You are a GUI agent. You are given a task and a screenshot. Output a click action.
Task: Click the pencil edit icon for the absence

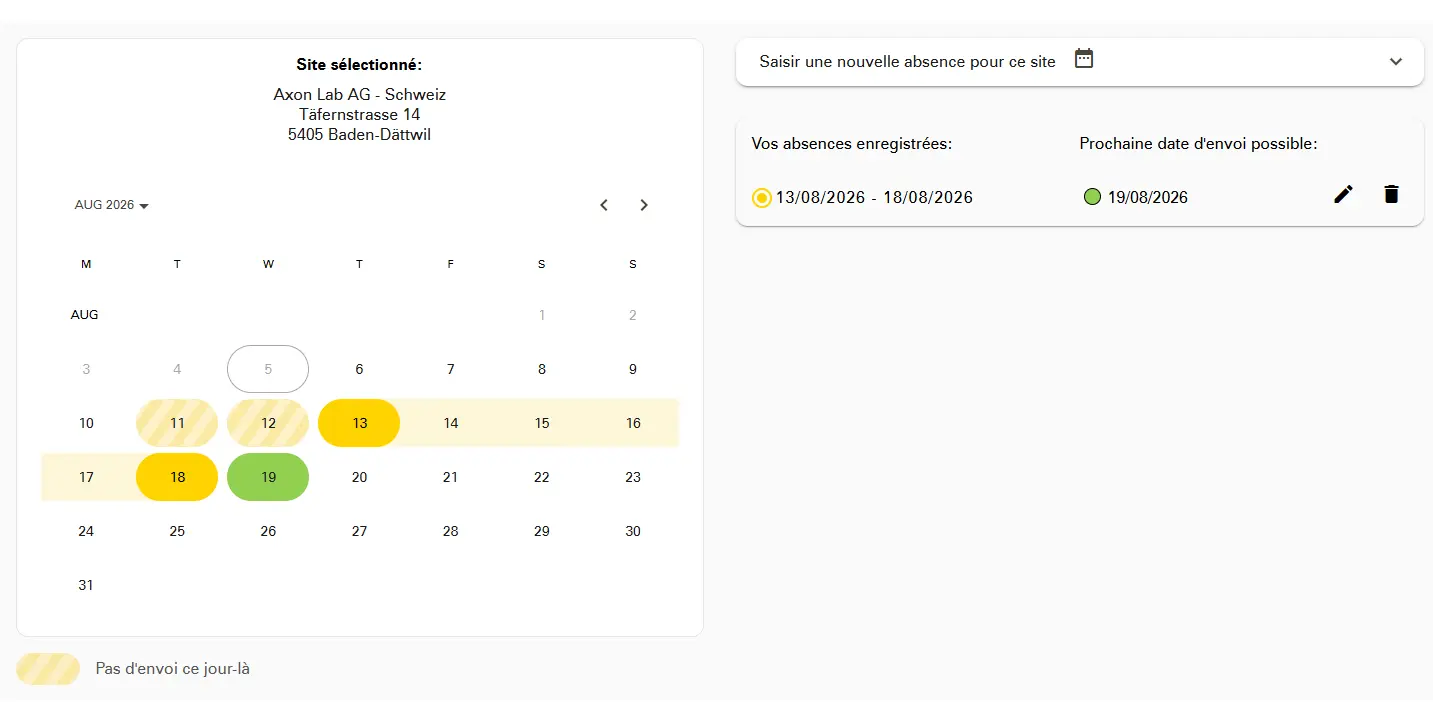(1344, 195)
